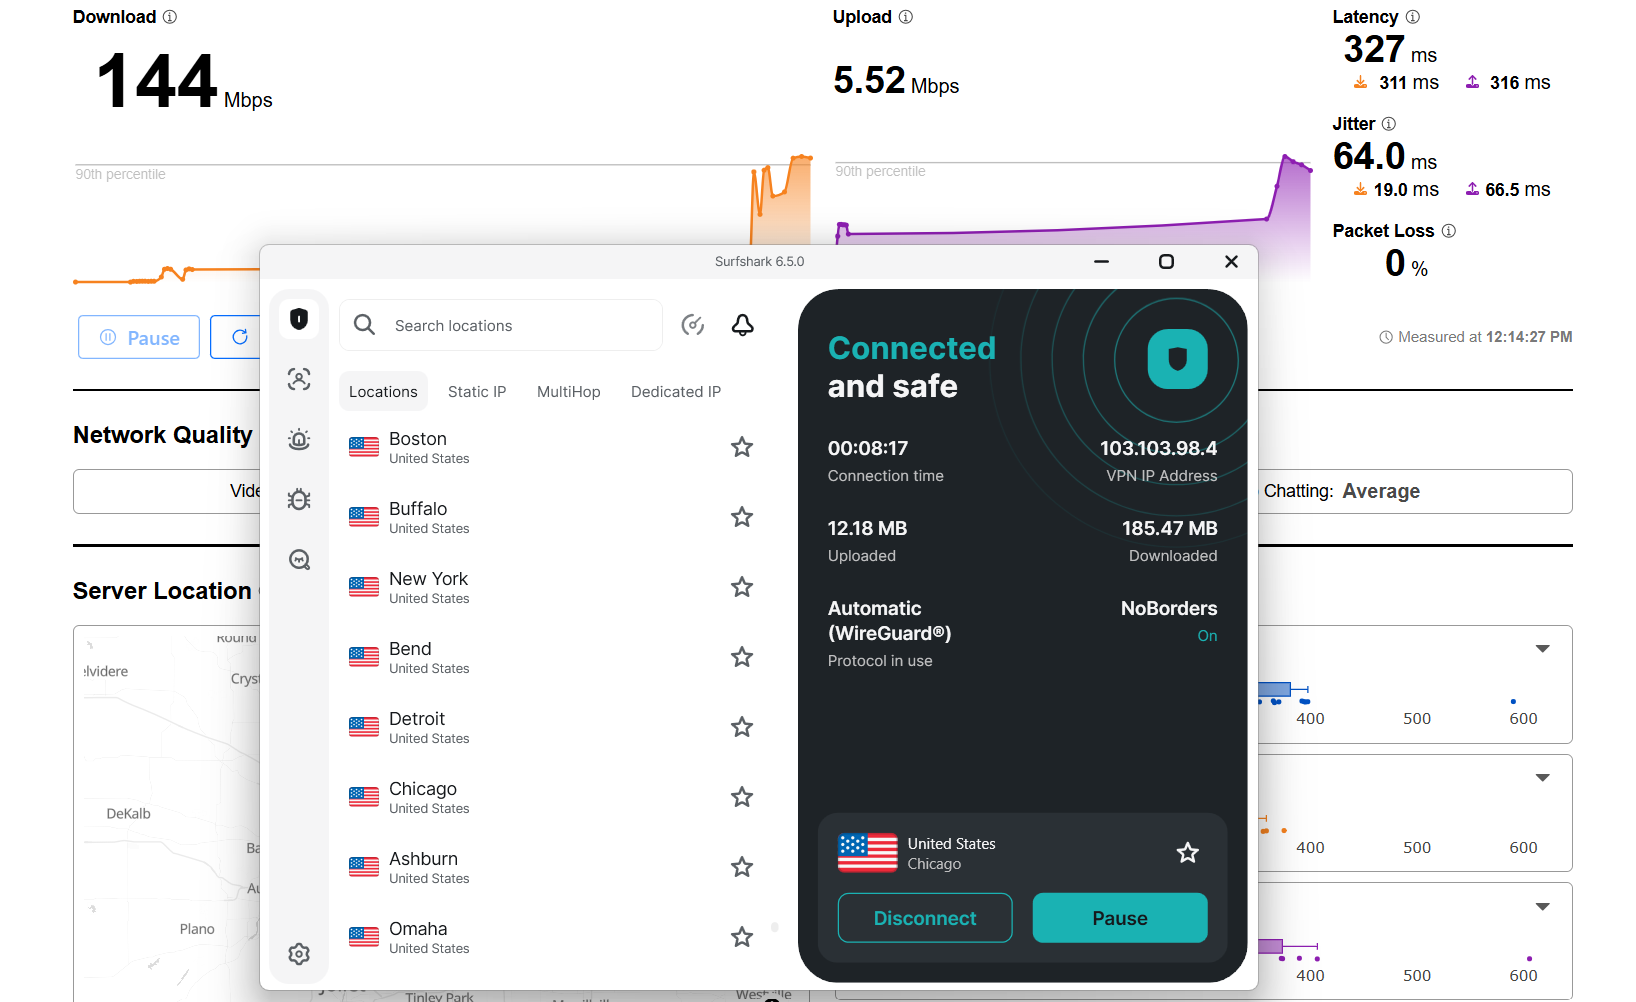Open the VPN shield sidebar icon
Image resolution: width=1636 pixels, height=1002 pixels.
click(x=299, y=319)
